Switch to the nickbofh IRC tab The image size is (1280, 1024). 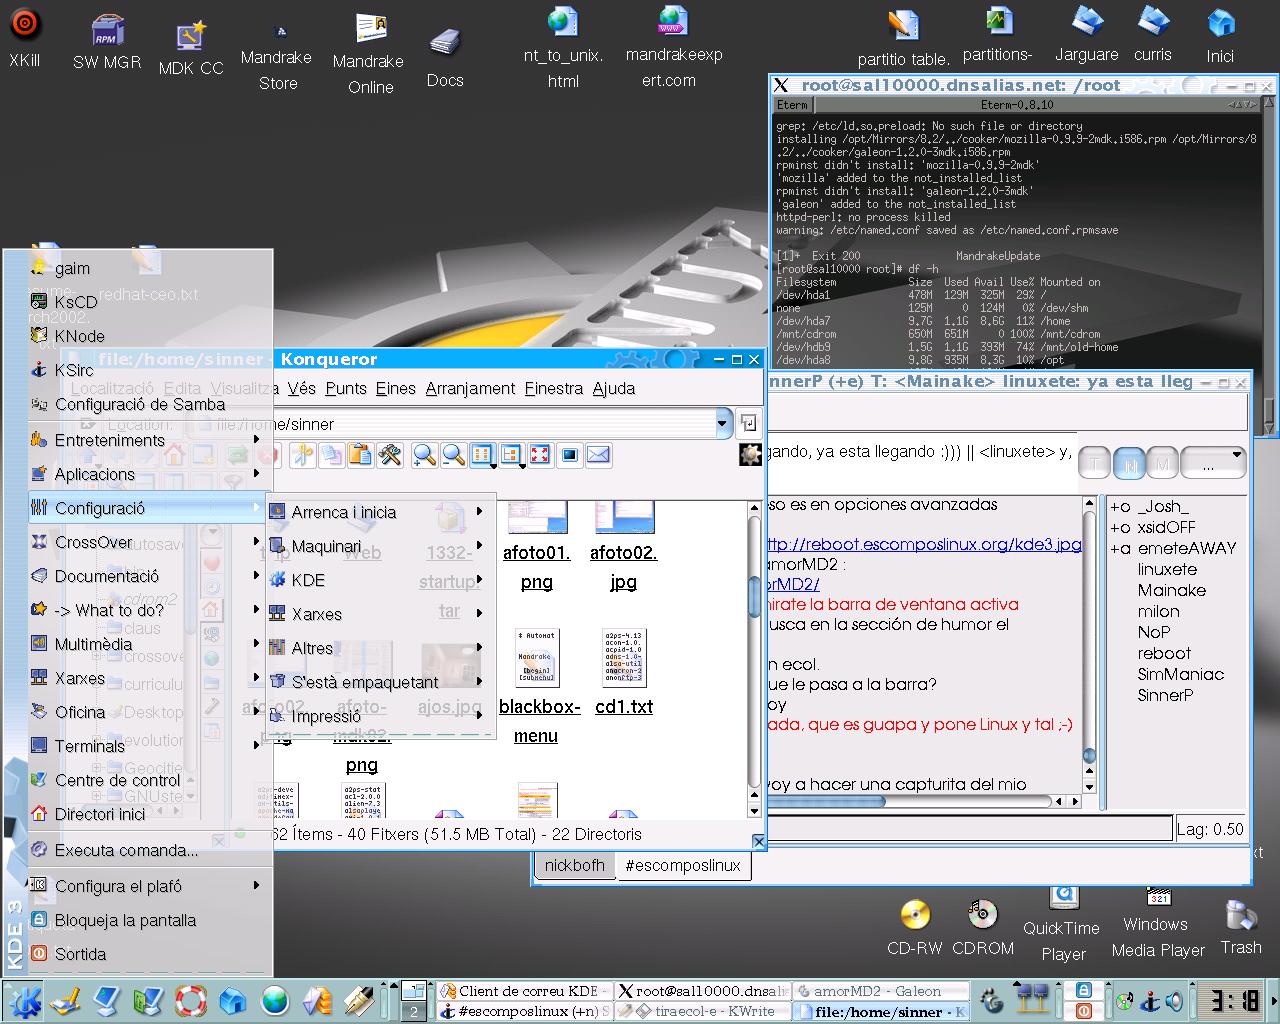point(574,866)
